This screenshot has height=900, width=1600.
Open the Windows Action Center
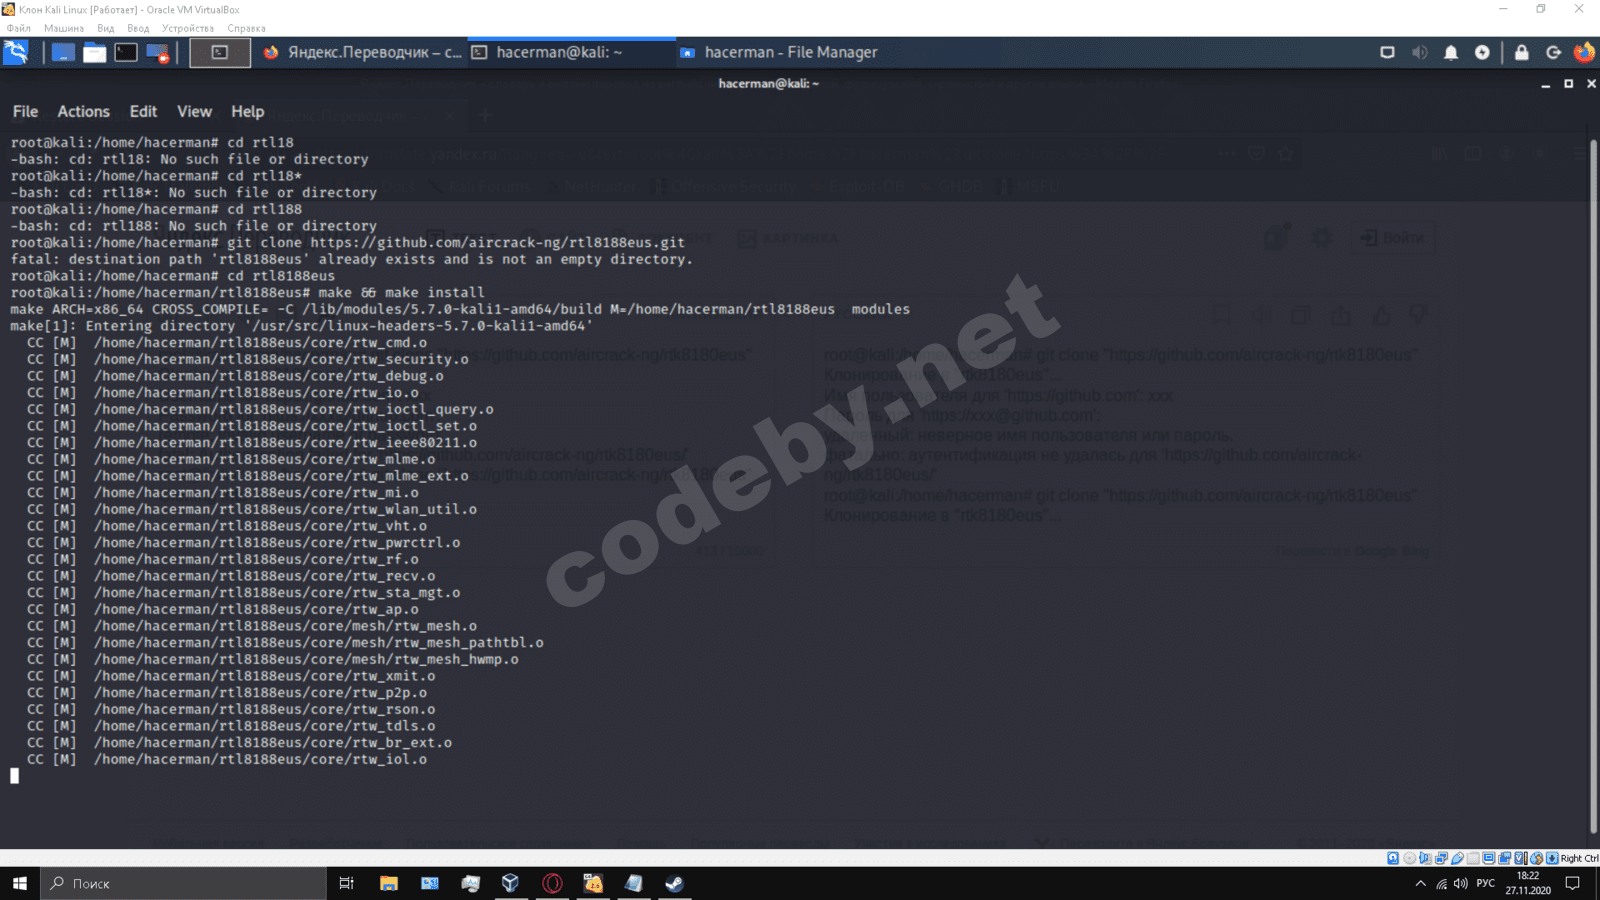(x=1573, y=883)
